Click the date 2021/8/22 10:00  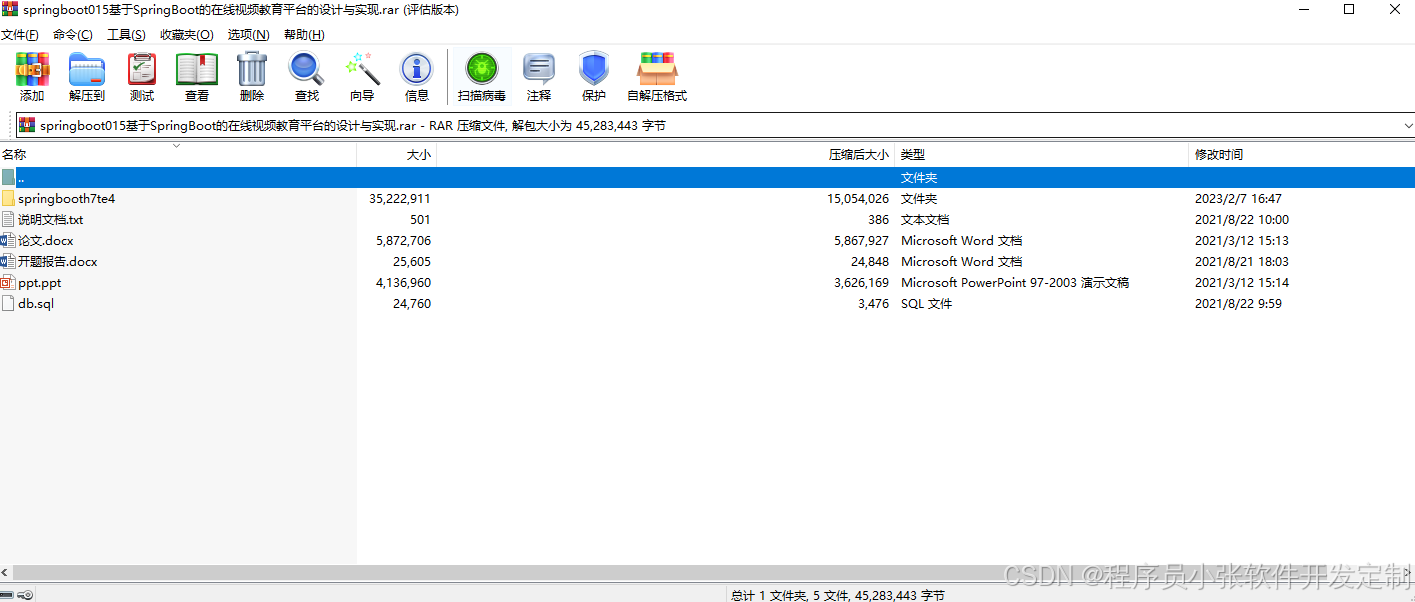[1242, 219]
